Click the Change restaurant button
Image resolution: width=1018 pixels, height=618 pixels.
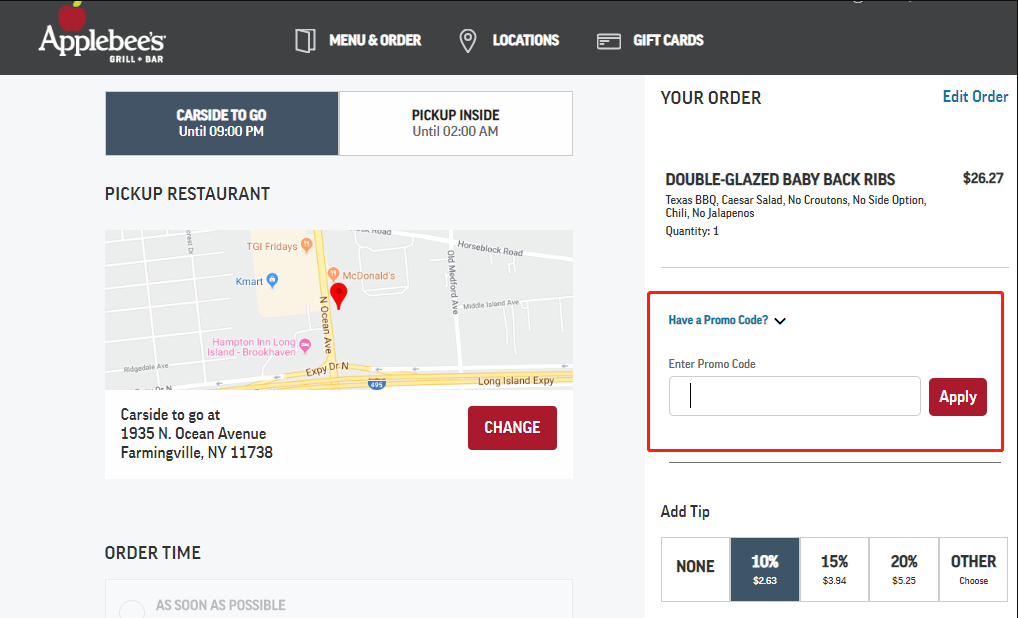pos(512,428)
